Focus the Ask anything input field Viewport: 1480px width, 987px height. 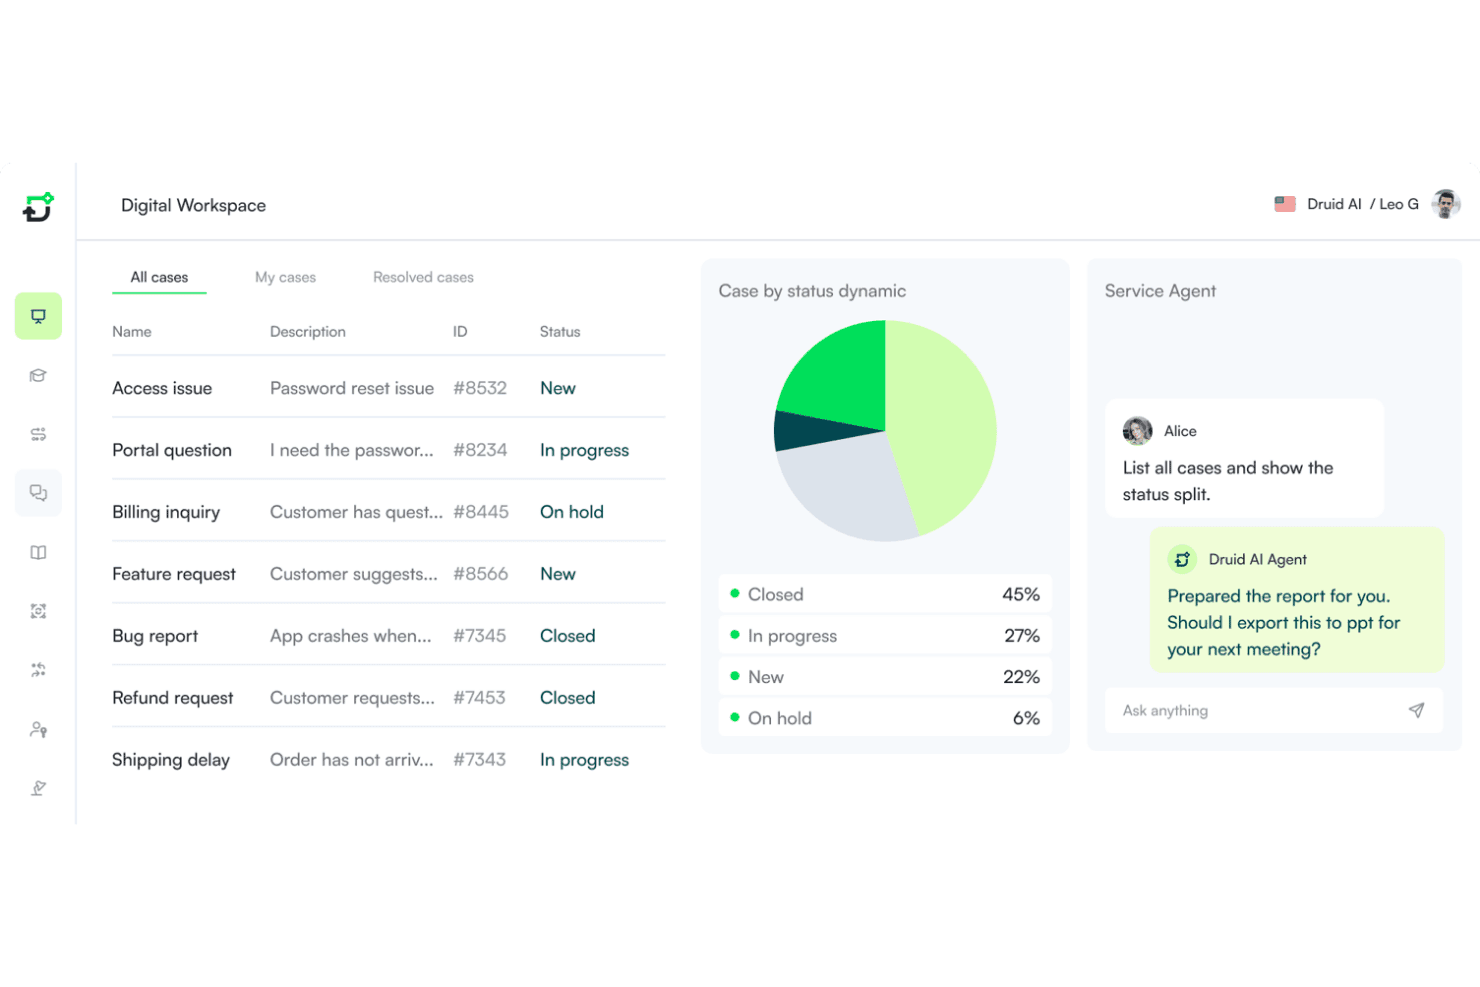pyautogui.click(x=1274, y=710)
